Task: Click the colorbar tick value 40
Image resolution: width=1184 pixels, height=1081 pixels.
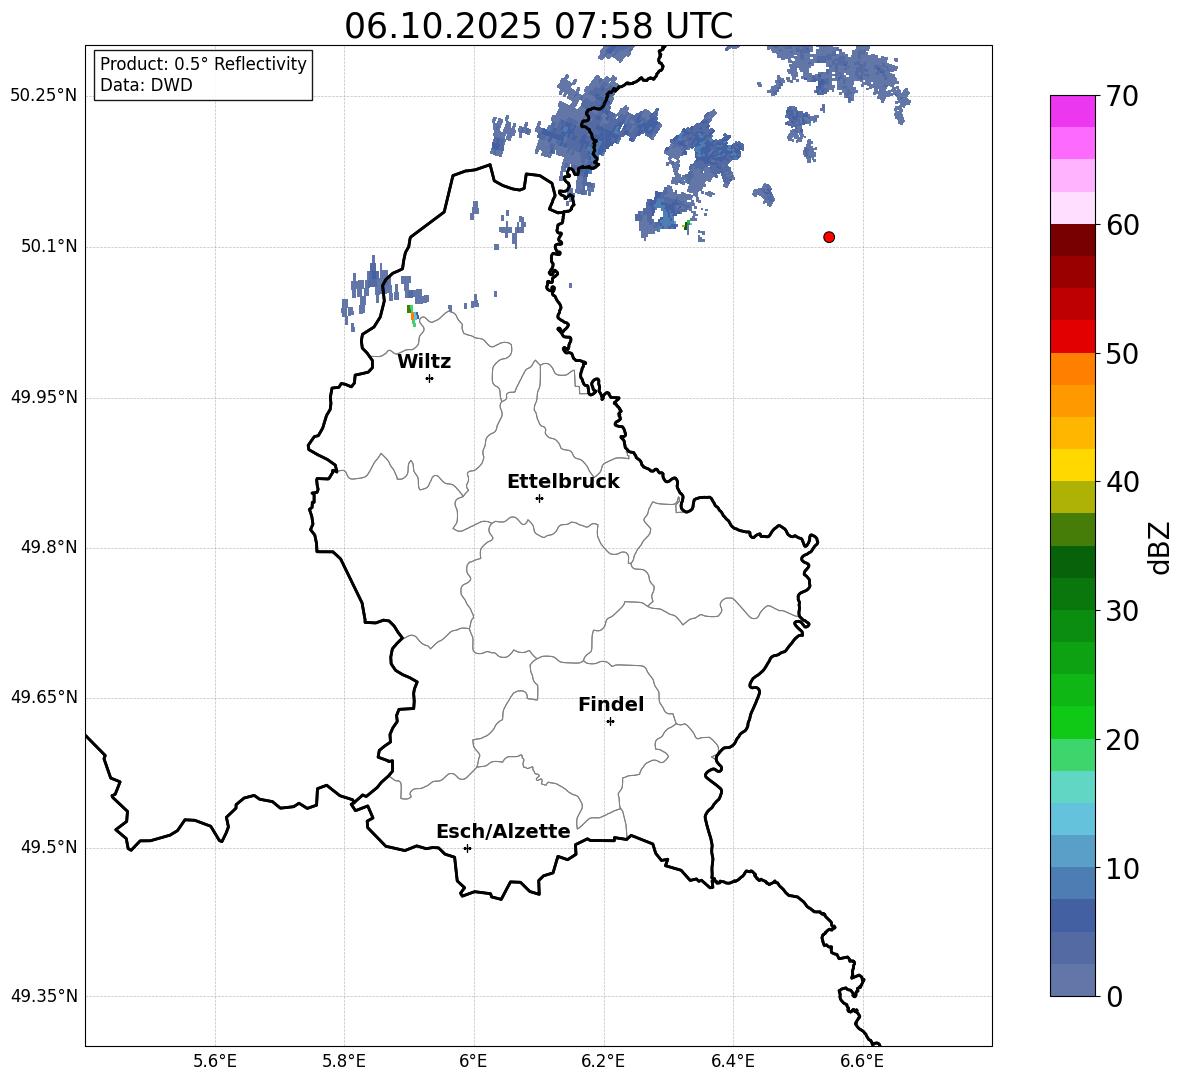Action: (x=1122, y=482)
